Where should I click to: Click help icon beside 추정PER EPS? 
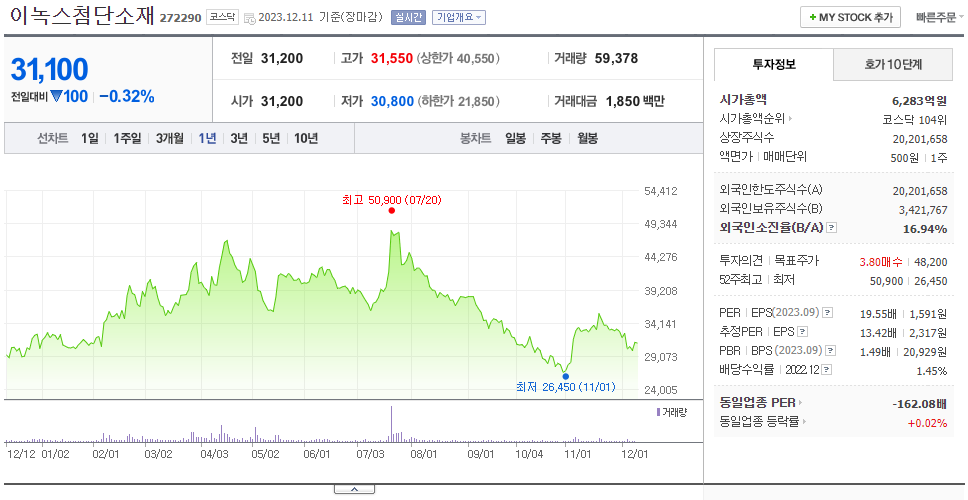pos(802,332)
